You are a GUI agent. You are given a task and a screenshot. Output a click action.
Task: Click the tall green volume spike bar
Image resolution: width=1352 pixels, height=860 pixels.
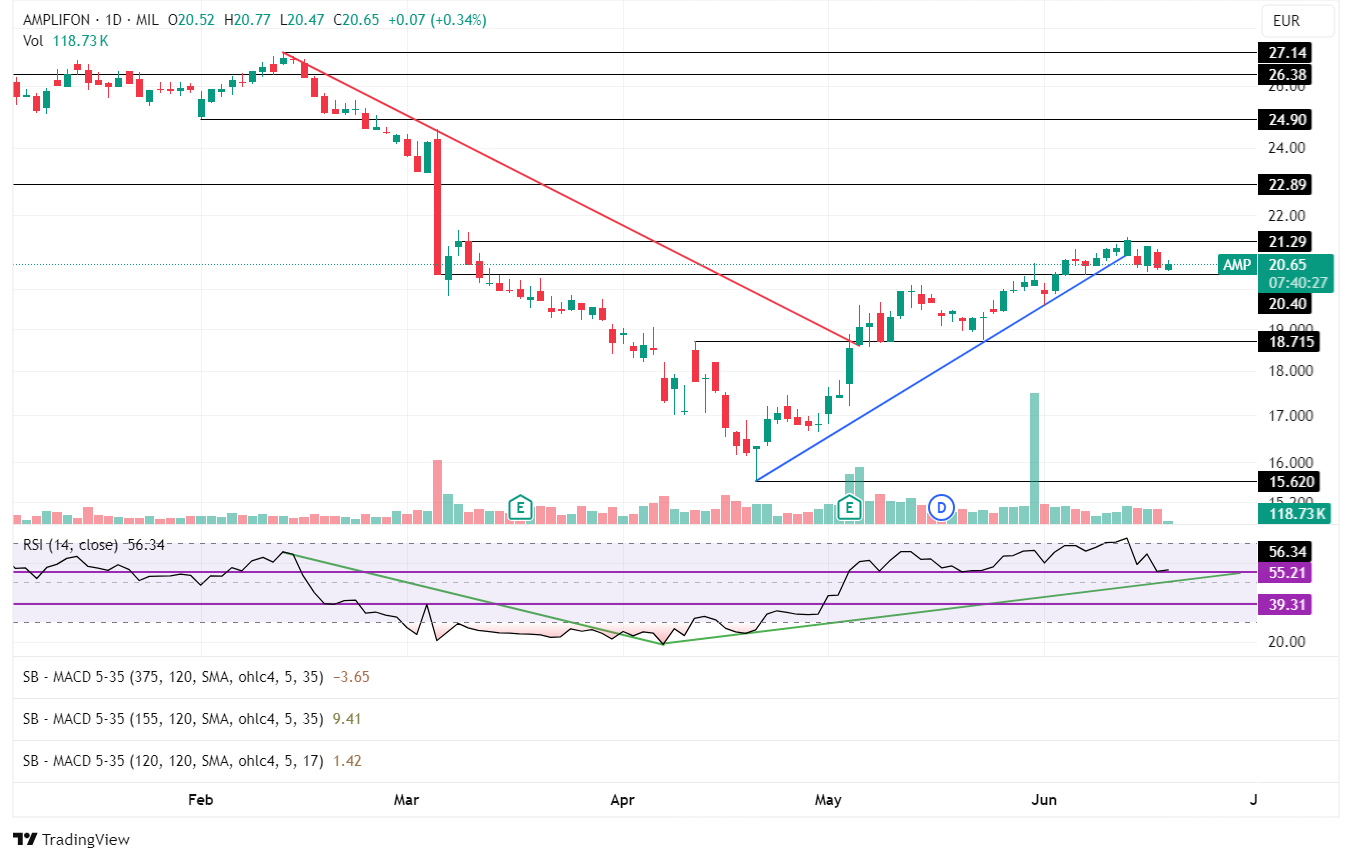(x=1034, y=458)
